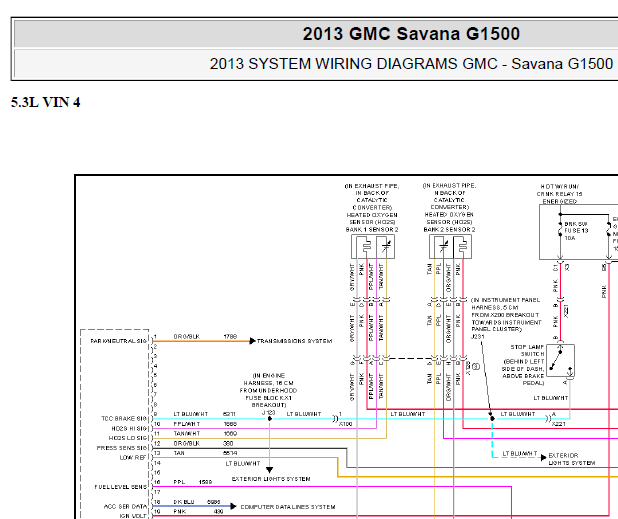Click the 'LOW REF' pin label
The image size is (618, 519).
[x=133, y=458]
